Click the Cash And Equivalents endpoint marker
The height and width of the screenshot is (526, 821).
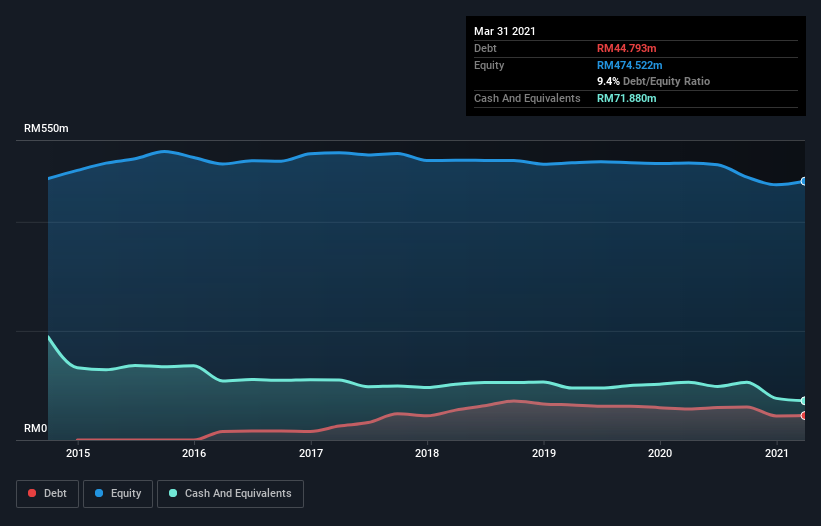tap(804, 401)
